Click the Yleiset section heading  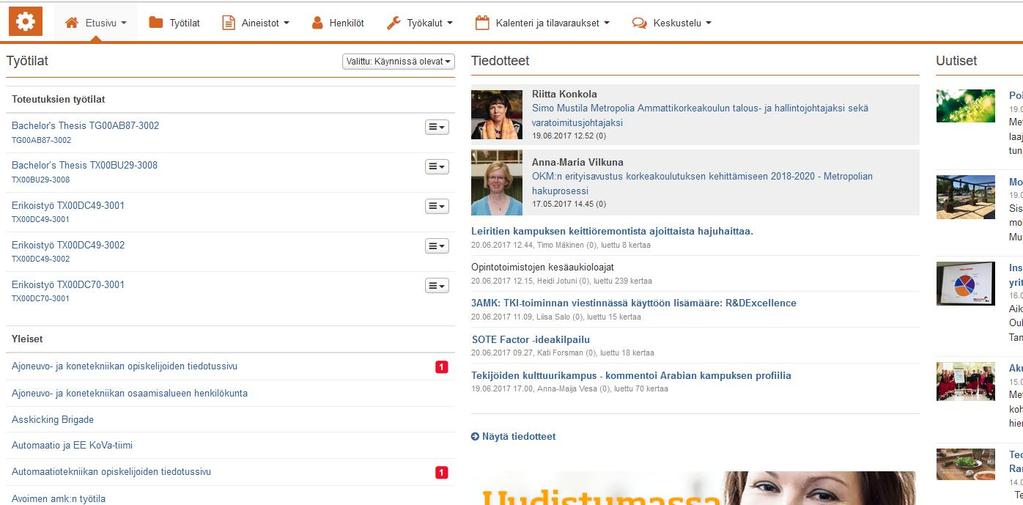(27, 339)
